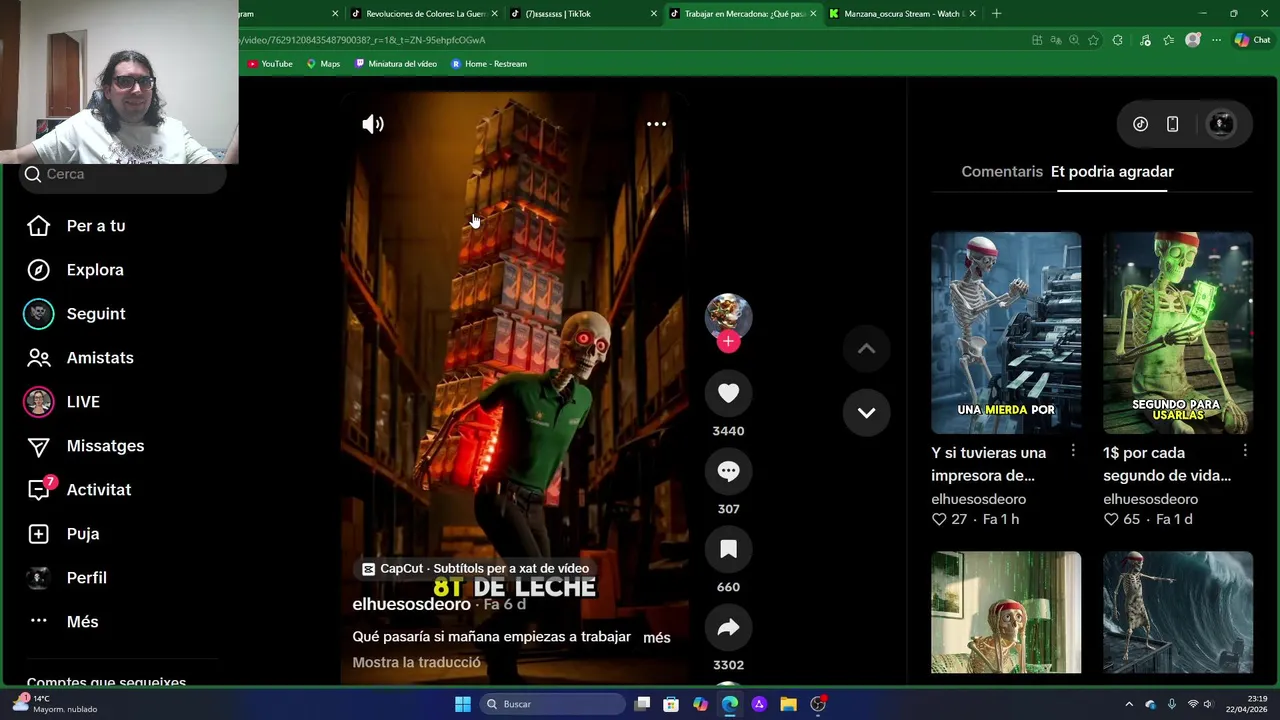Screen dimensions: 1280x720
Task: Open the profile avatar top right of page
Action: tap(1221, 124)
